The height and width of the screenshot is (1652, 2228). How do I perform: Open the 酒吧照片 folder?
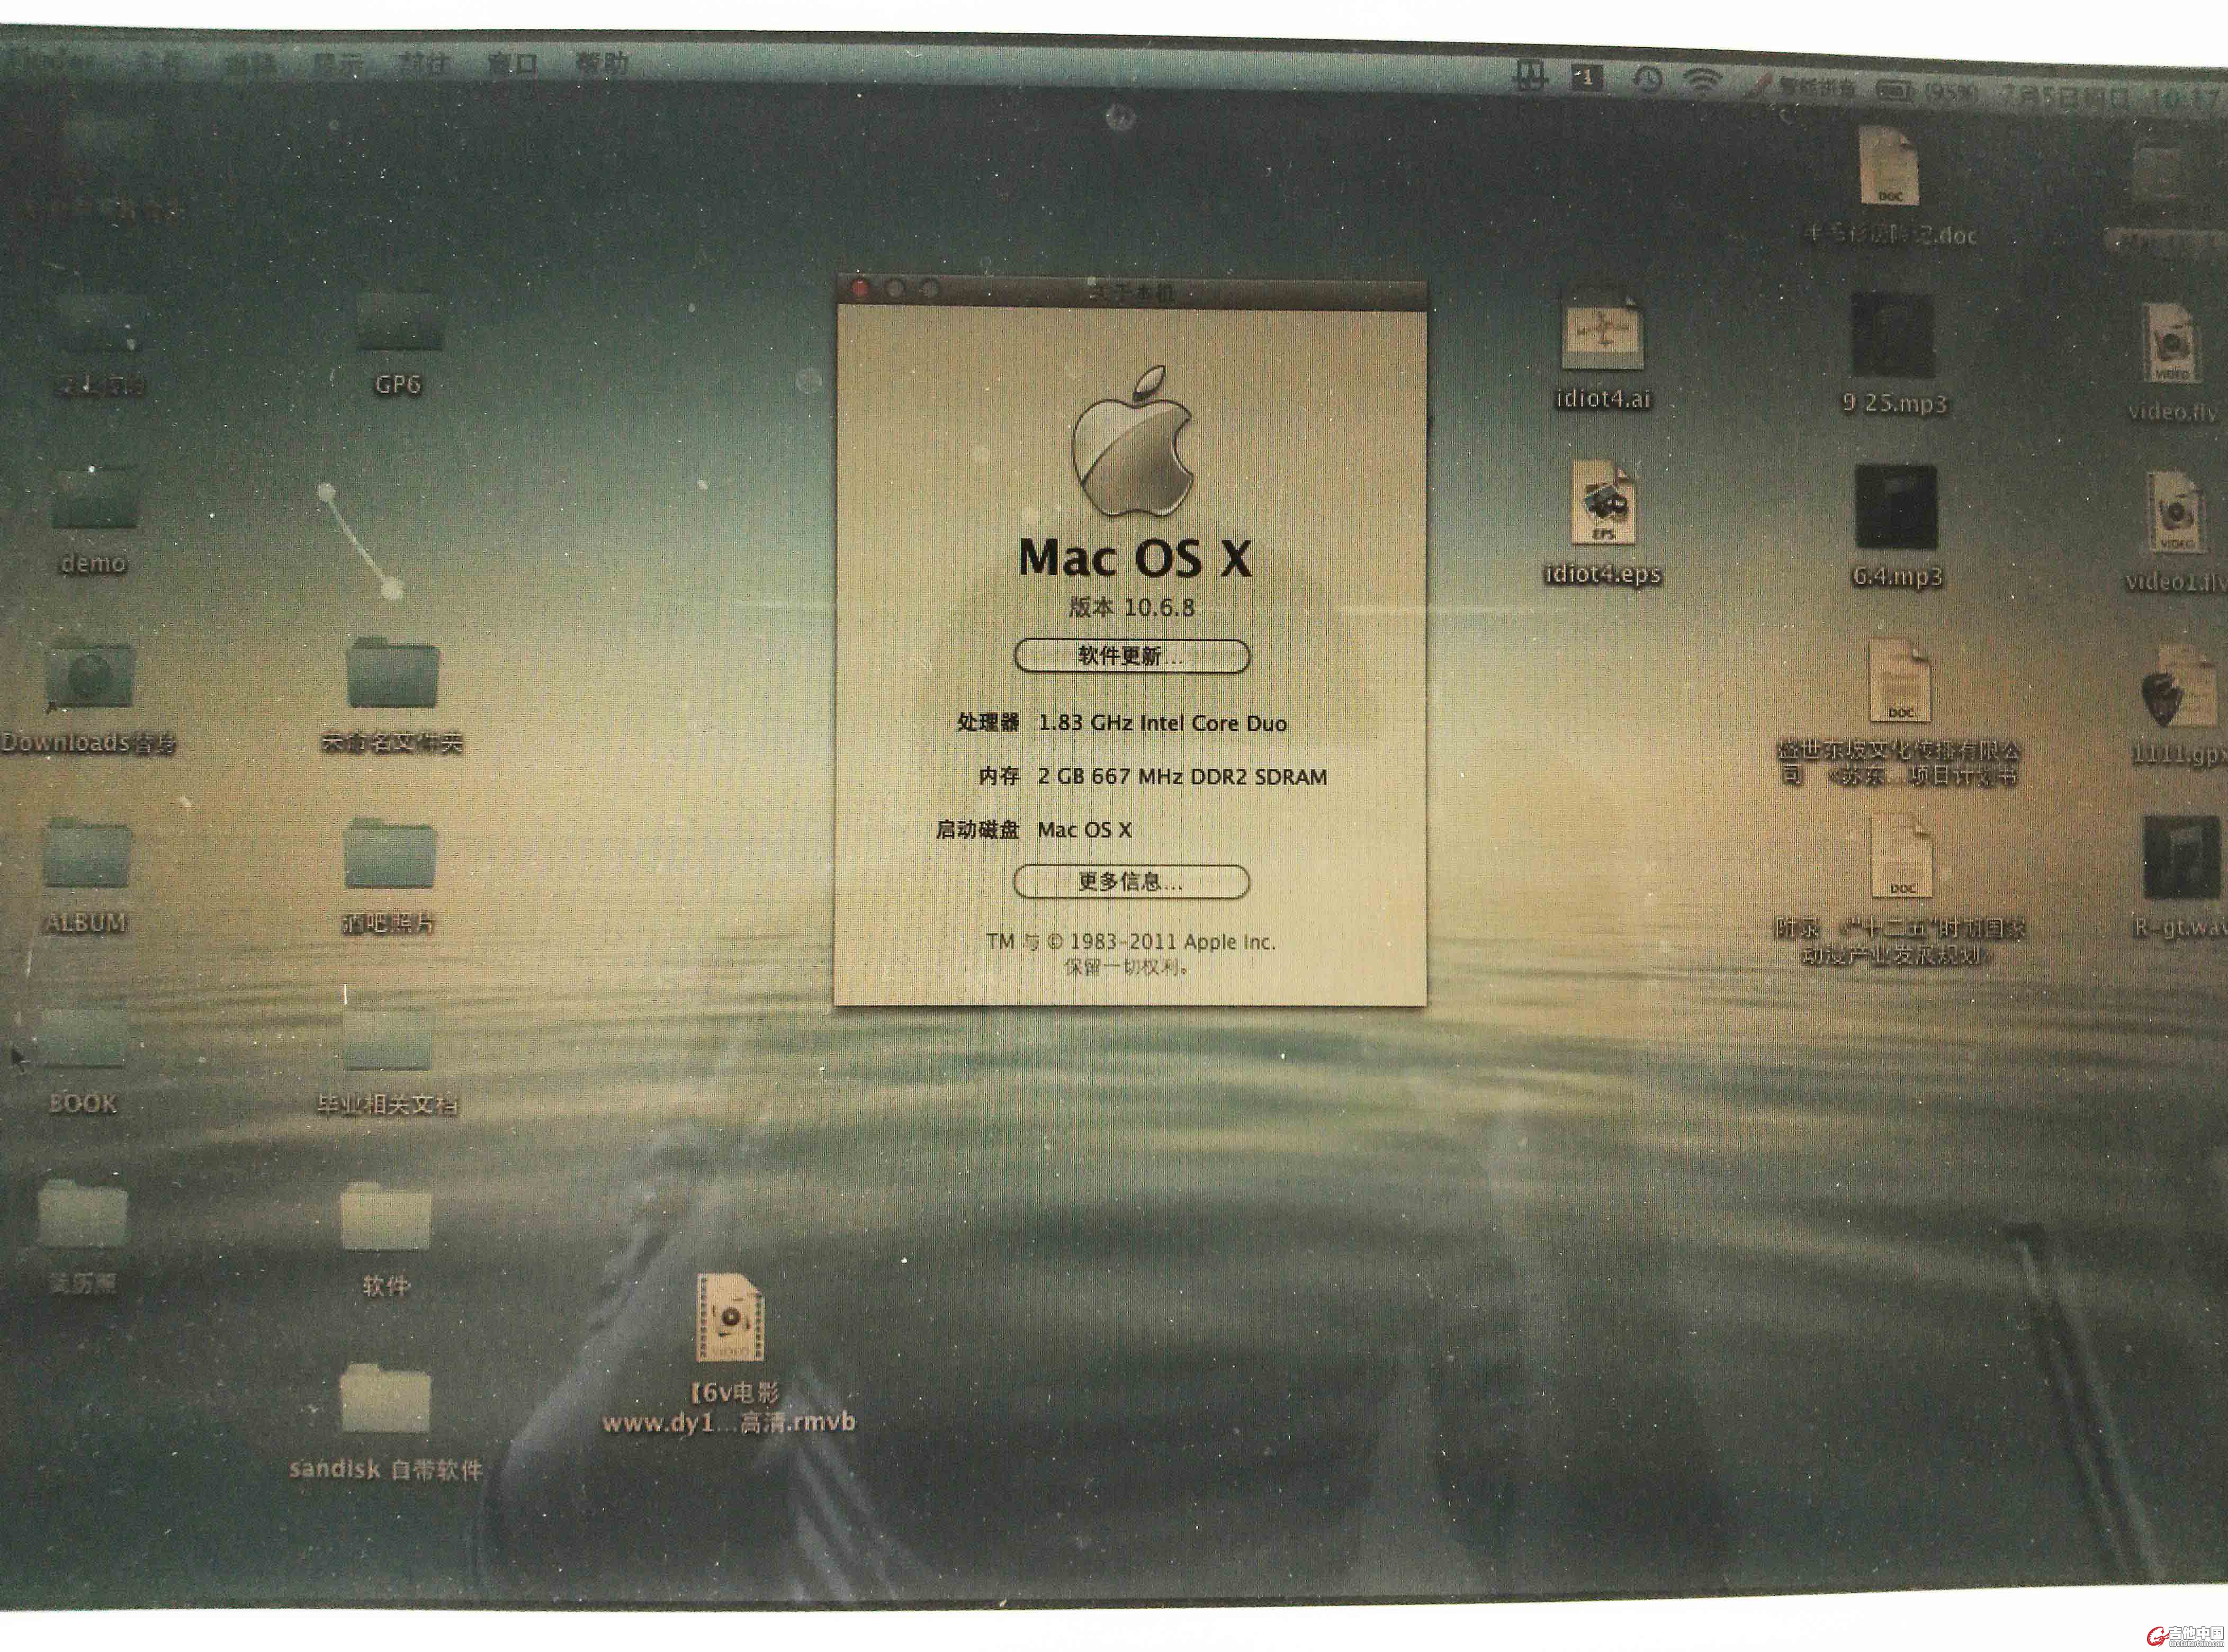tap(390, 855)
